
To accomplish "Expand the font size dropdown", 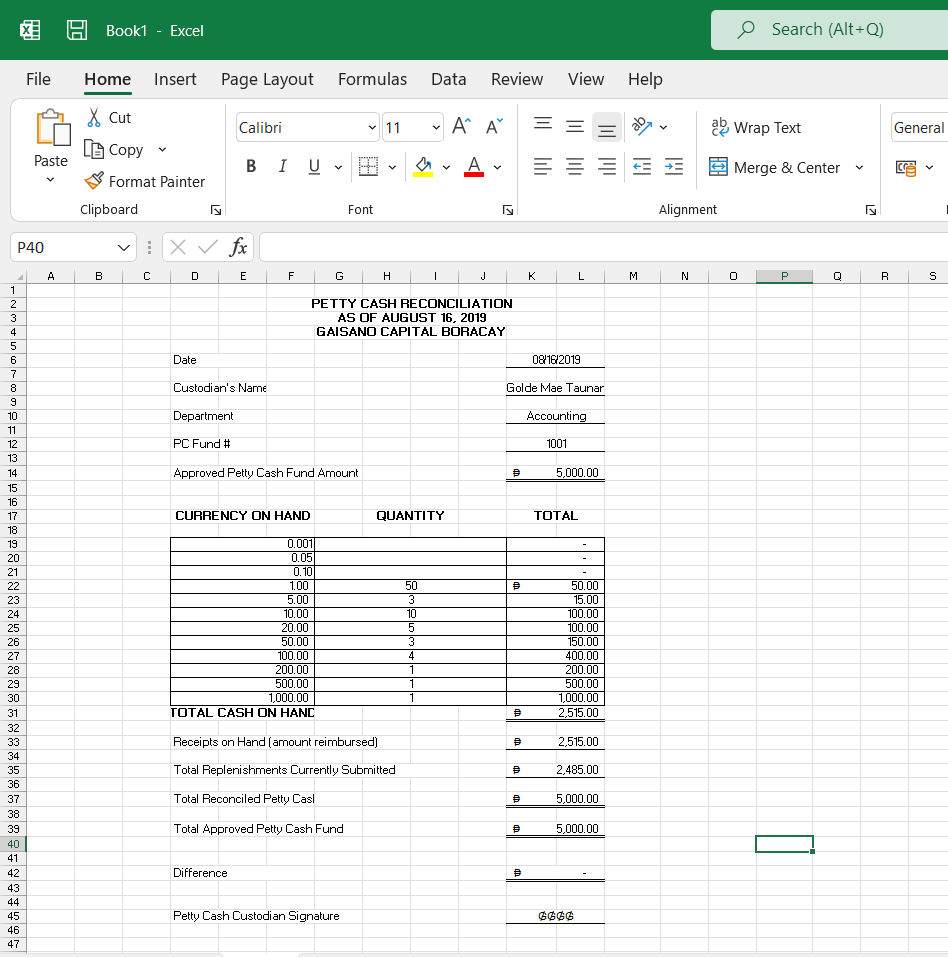I will [436, 127].
